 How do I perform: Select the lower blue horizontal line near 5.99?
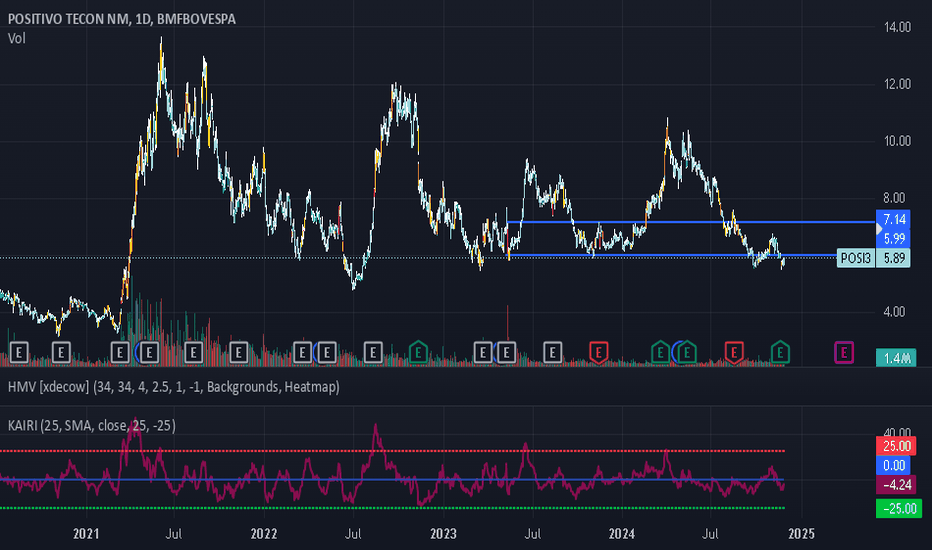[x=672, y=255]
